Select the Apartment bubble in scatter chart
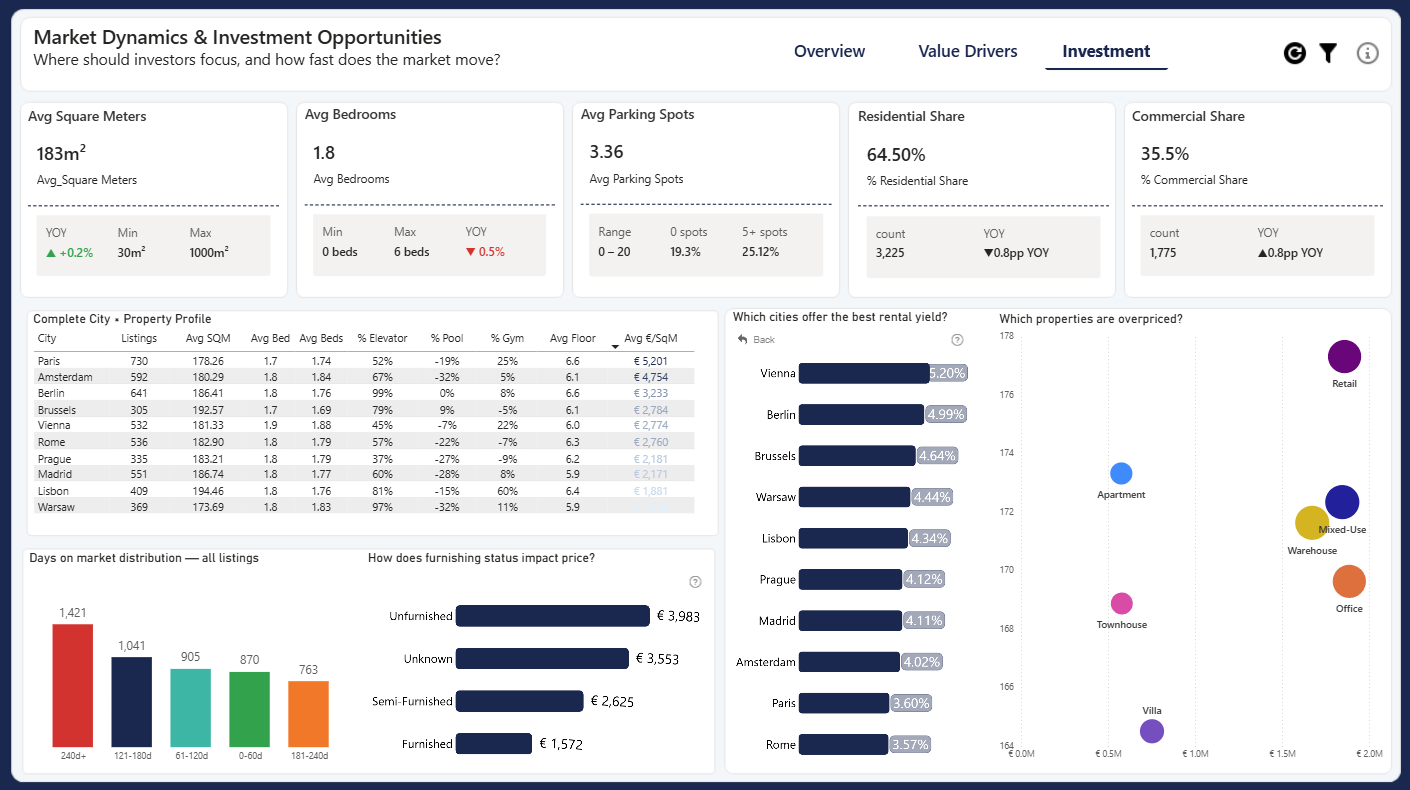Image resolution: width=1410 pixels, height=790 pixels. 1121,474
